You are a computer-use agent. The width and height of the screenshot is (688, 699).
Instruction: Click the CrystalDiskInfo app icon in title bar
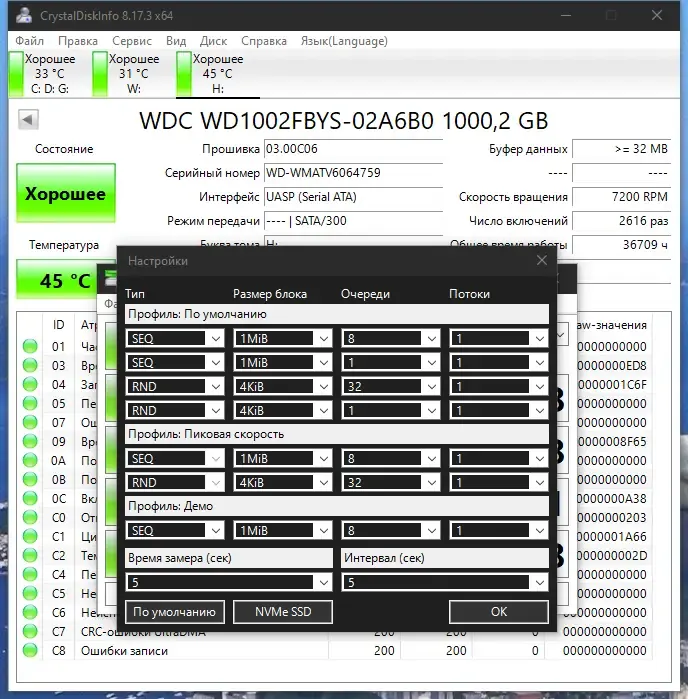24,15
